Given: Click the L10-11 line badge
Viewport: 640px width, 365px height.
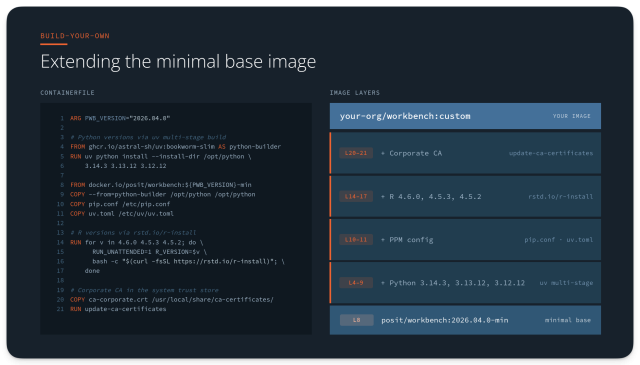Looking at the screenshot, I should click(356, 240).
